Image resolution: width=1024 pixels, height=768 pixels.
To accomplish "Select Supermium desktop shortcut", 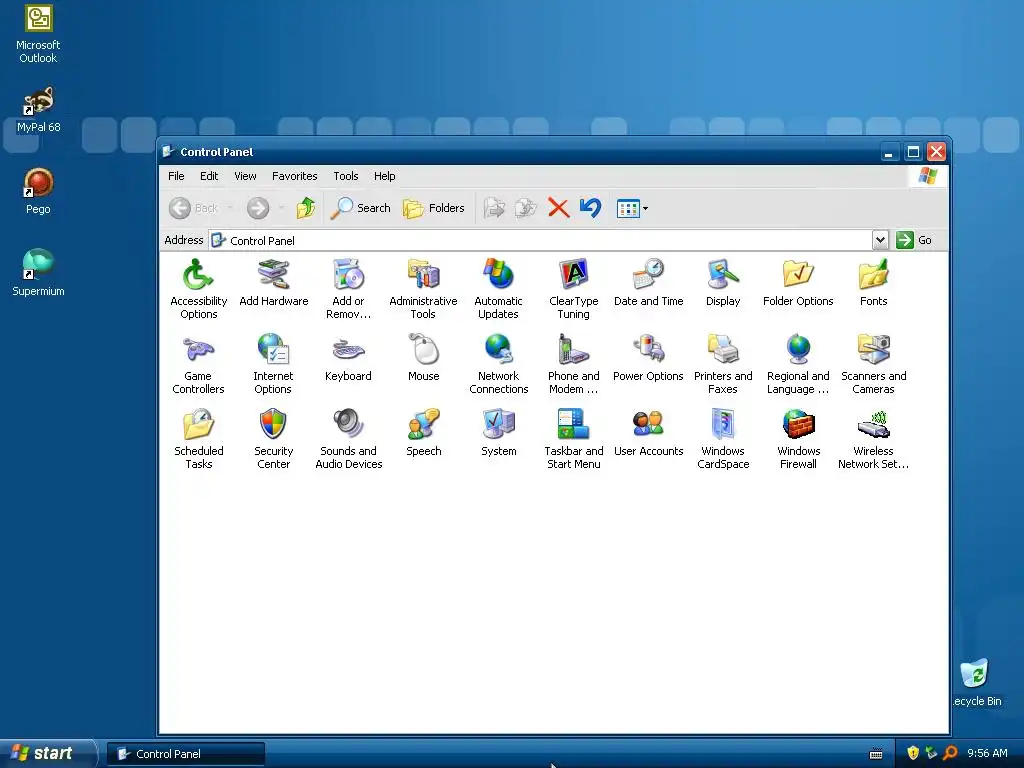I will [x=38, y=273].
